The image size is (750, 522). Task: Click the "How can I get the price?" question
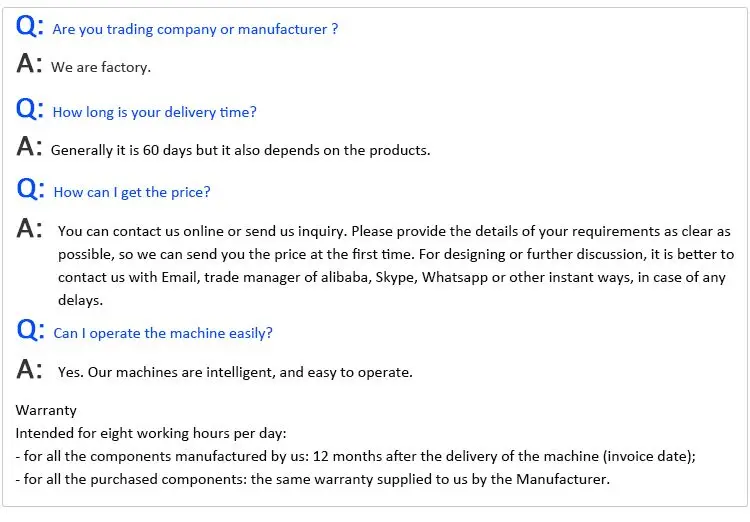132,192
